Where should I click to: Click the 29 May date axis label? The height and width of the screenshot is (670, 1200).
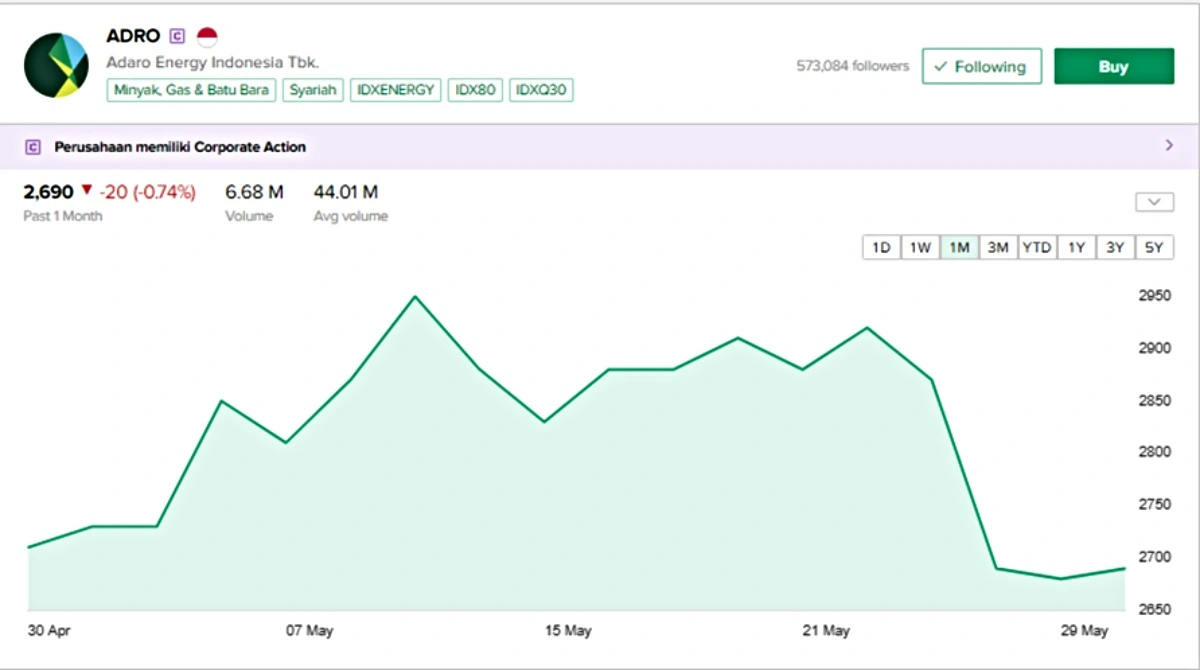coord(1085,631)
